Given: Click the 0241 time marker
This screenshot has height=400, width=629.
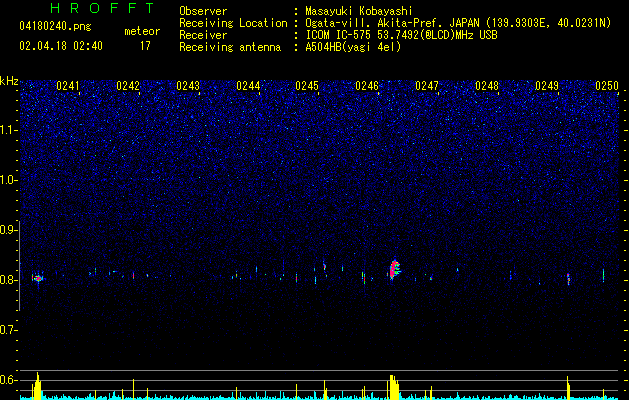Looking at the screenshot, I should pos(68,86).
